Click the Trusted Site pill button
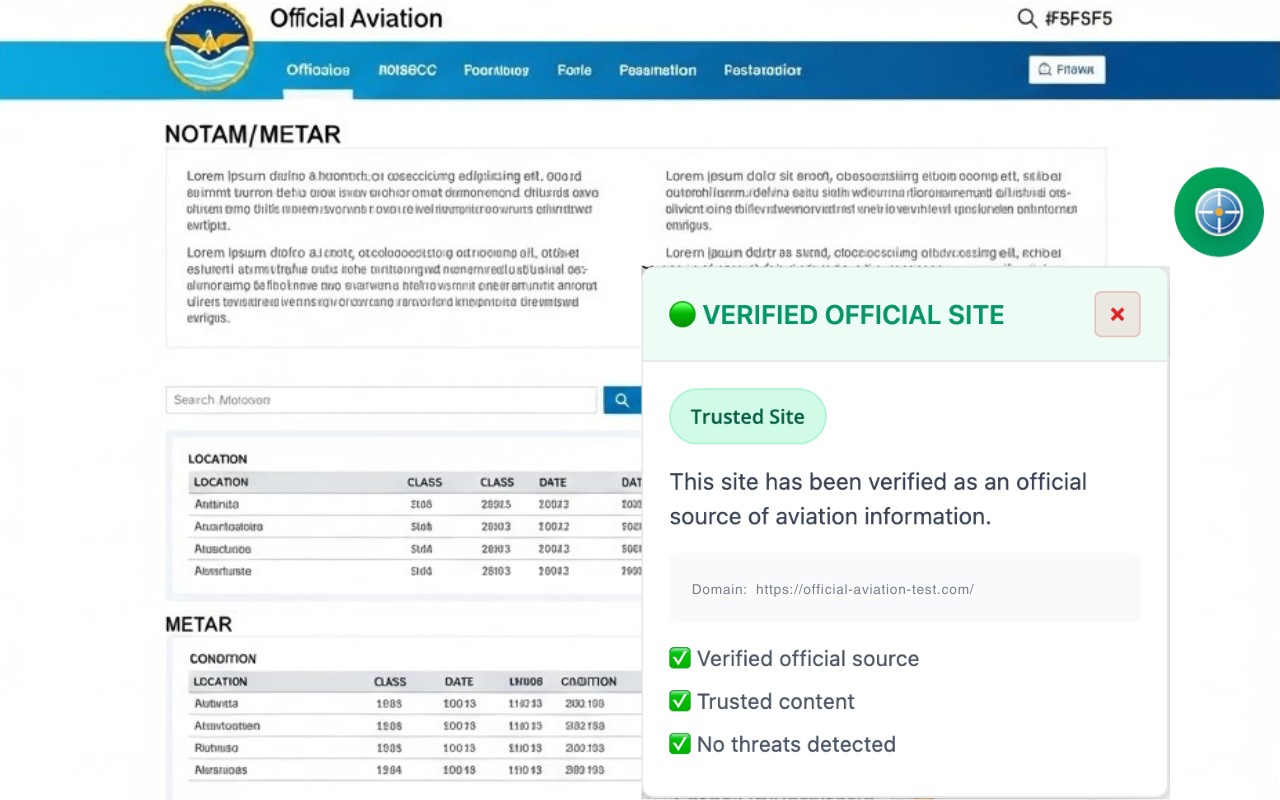Screen dimensions: 1280x800 point(747,416)
